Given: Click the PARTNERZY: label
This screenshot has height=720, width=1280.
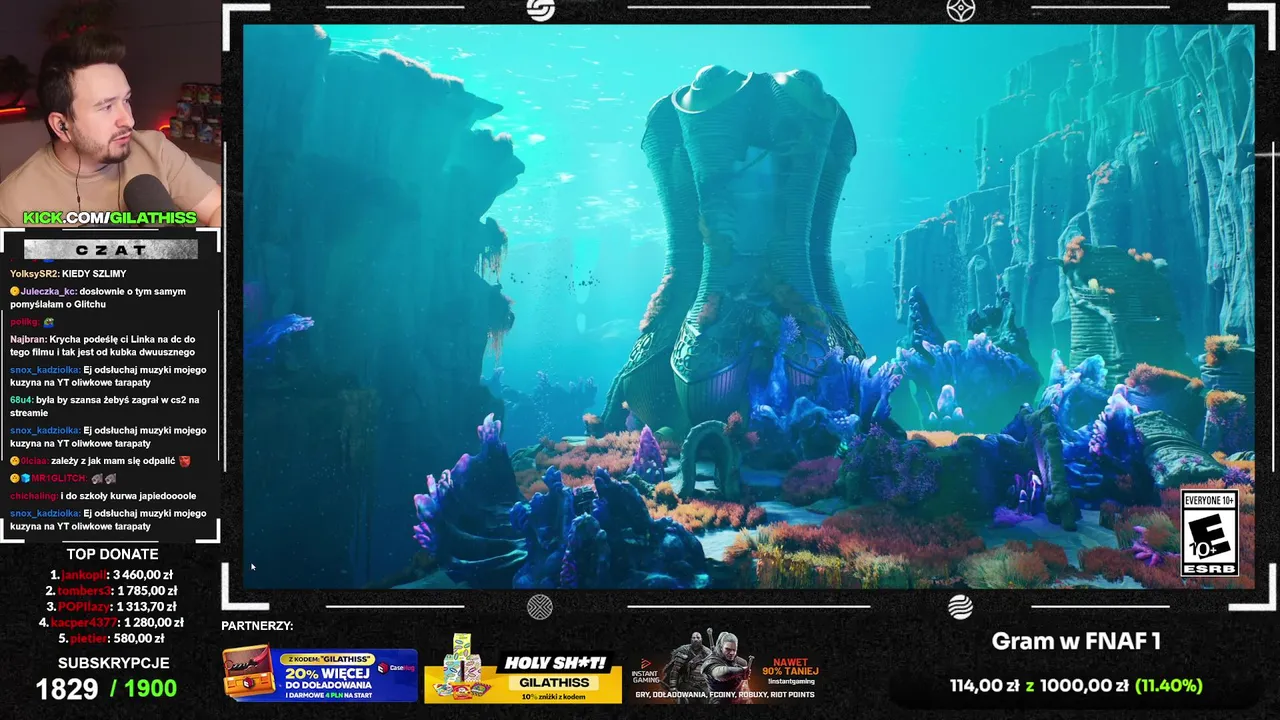Looking at the screenshot, I should click(x=257, y=626).
